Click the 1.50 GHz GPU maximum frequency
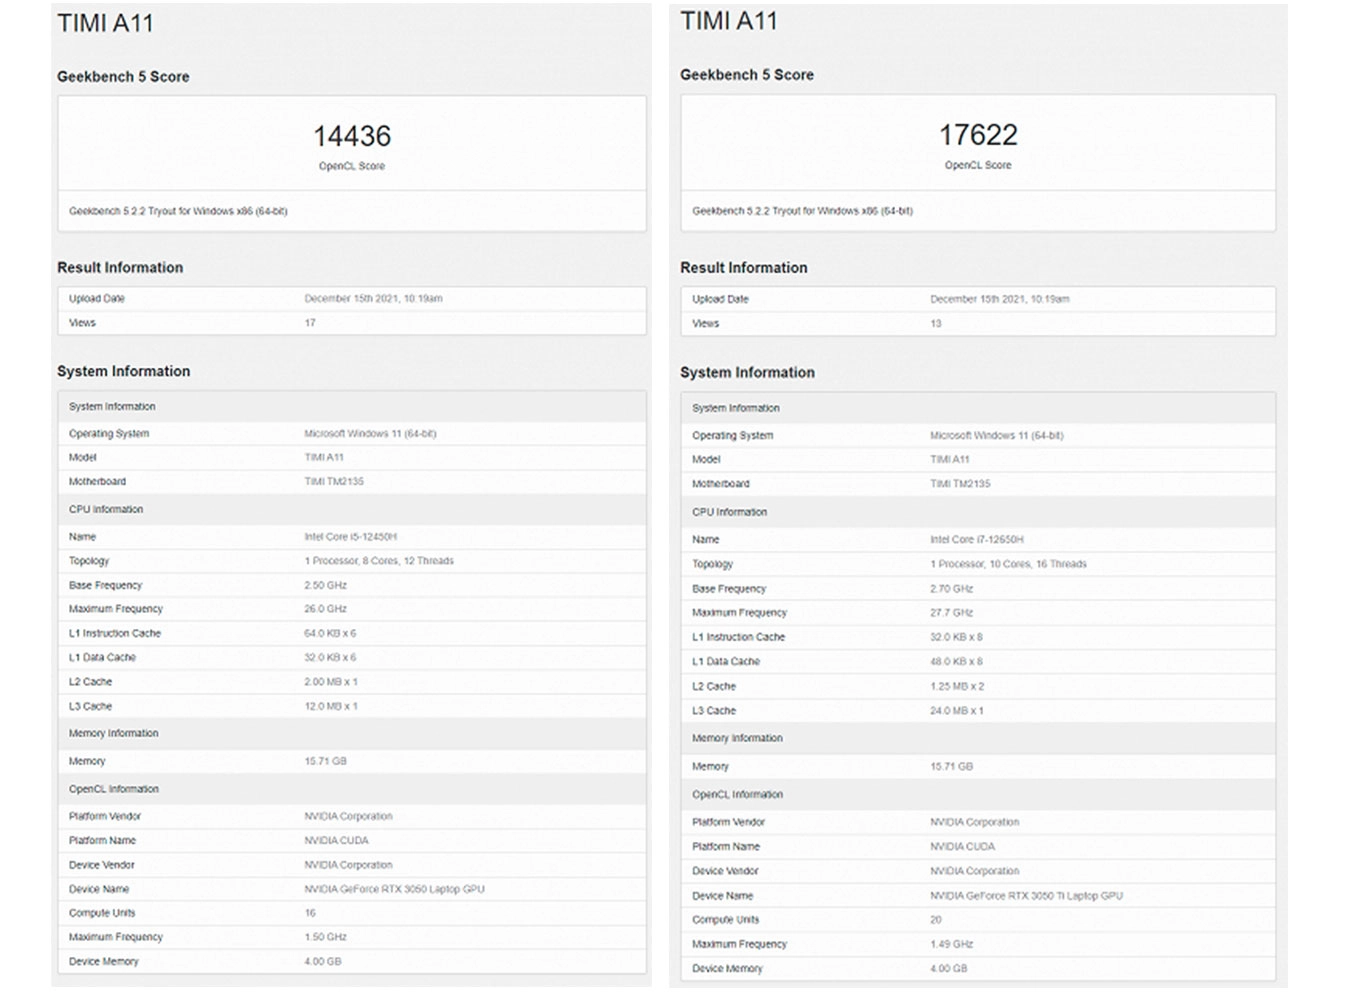Screen dimensions: 1368x996 pos(325,937)
